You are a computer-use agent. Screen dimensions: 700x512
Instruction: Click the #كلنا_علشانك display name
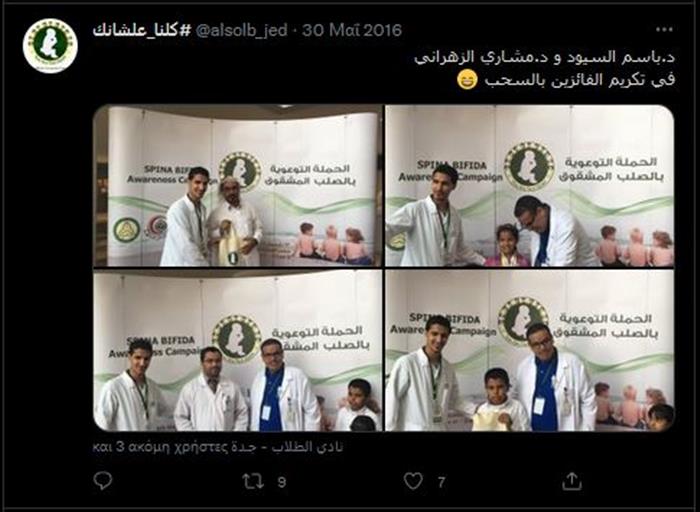pos(142,30)
